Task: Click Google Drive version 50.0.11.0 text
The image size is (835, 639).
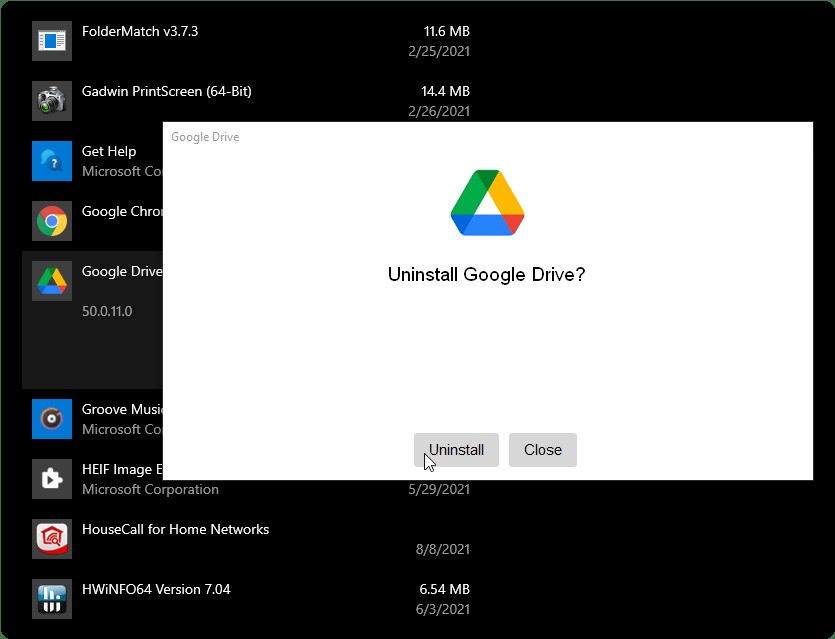Action: [x=107, y=311]
